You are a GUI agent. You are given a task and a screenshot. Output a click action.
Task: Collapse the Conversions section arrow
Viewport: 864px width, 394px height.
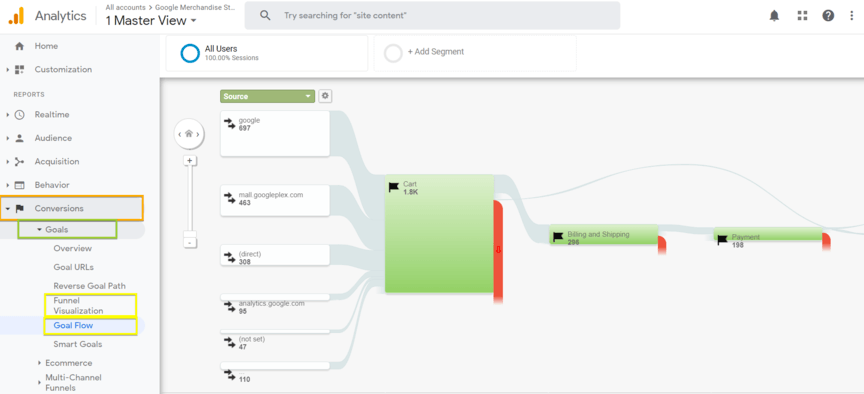8,208
